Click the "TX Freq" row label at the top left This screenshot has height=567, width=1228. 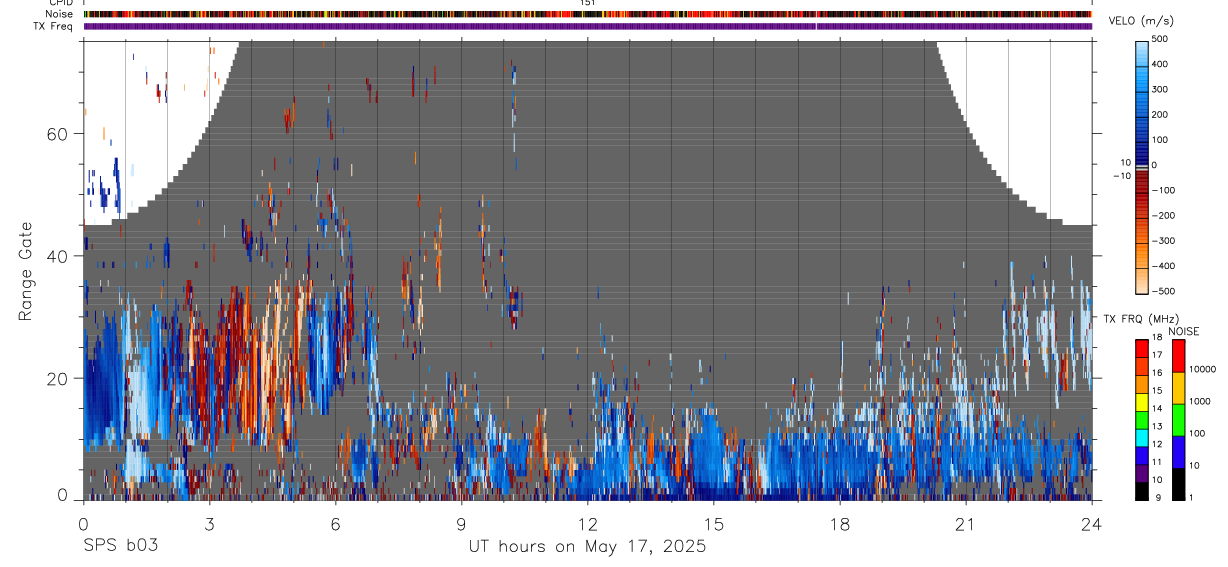[x=54, y=26]
